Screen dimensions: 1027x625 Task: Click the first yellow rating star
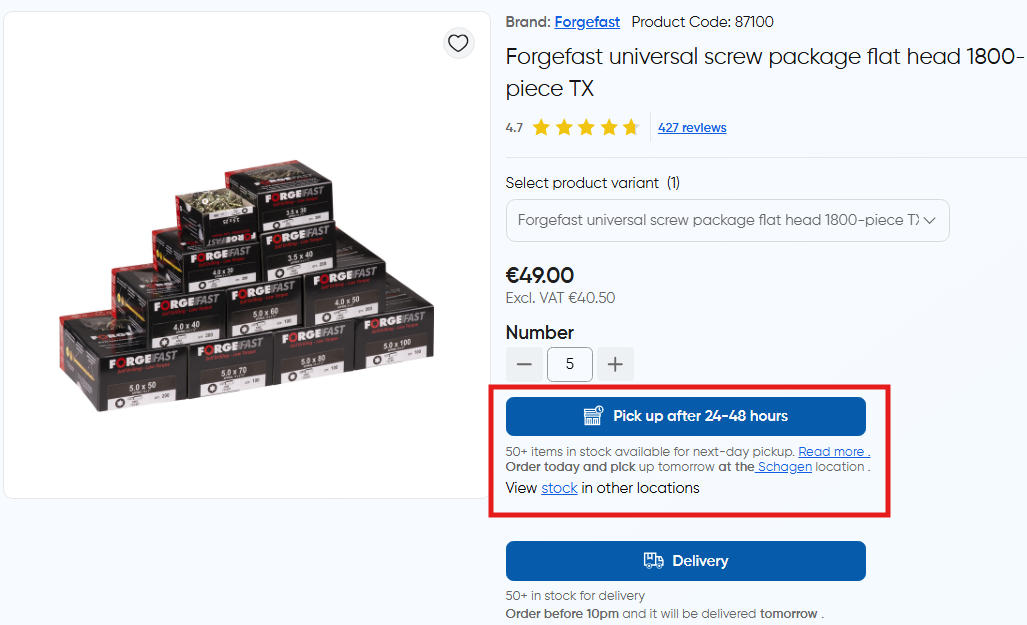tap(542, 128)
